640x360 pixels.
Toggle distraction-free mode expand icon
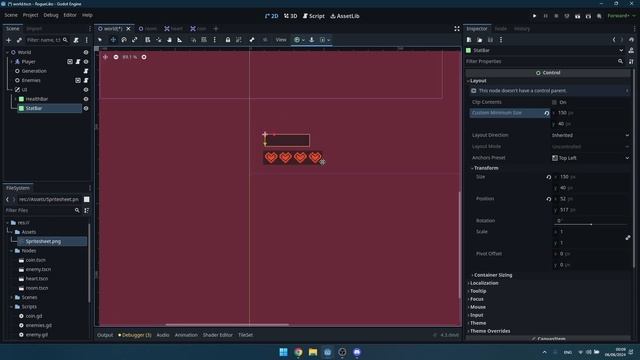tap(457, 29)
